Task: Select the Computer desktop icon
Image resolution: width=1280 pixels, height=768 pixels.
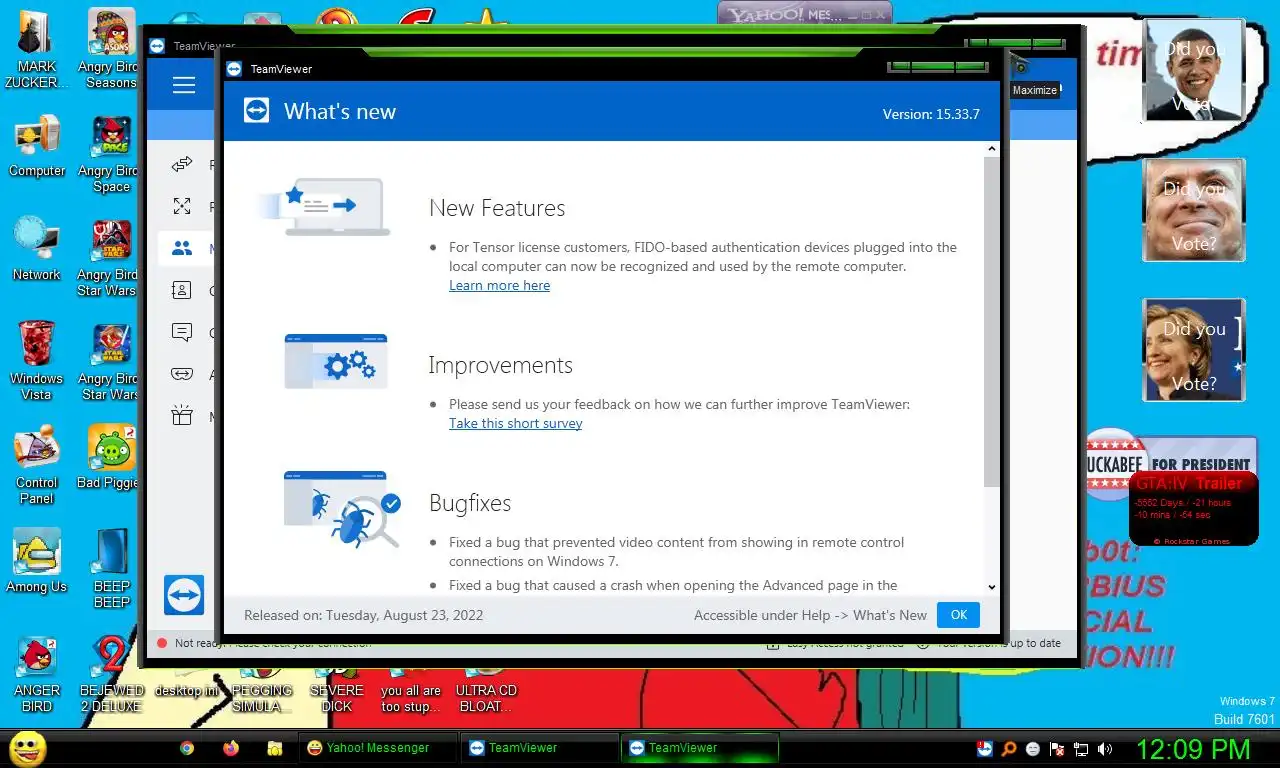Action: [37, 146]
